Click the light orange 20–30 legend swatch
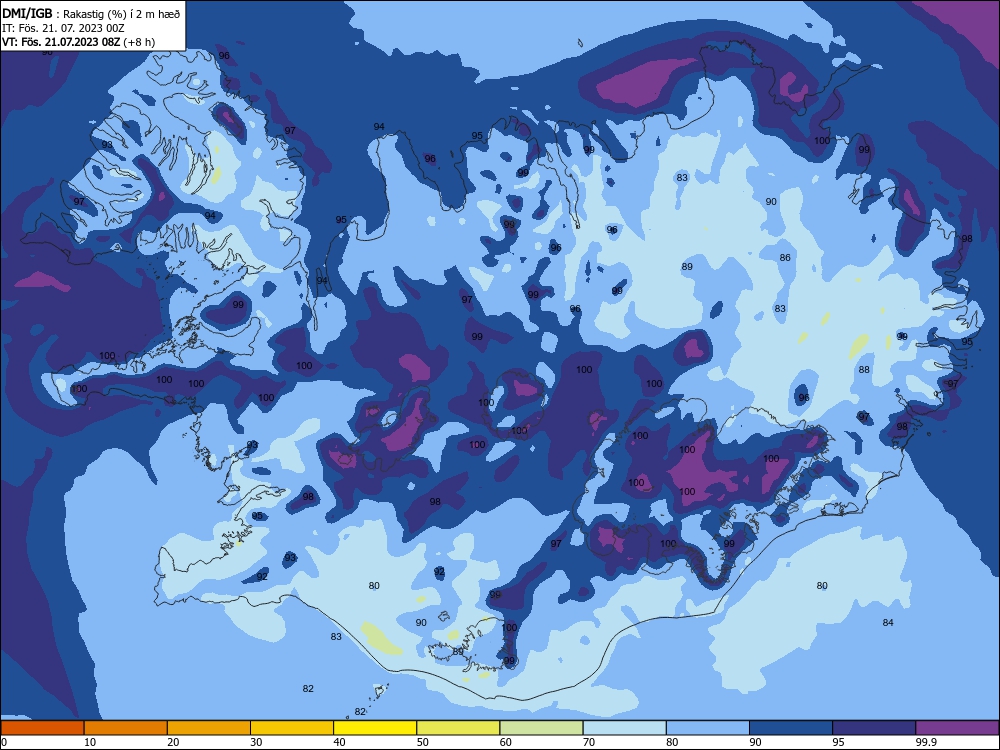 click(x=209, y=728)
